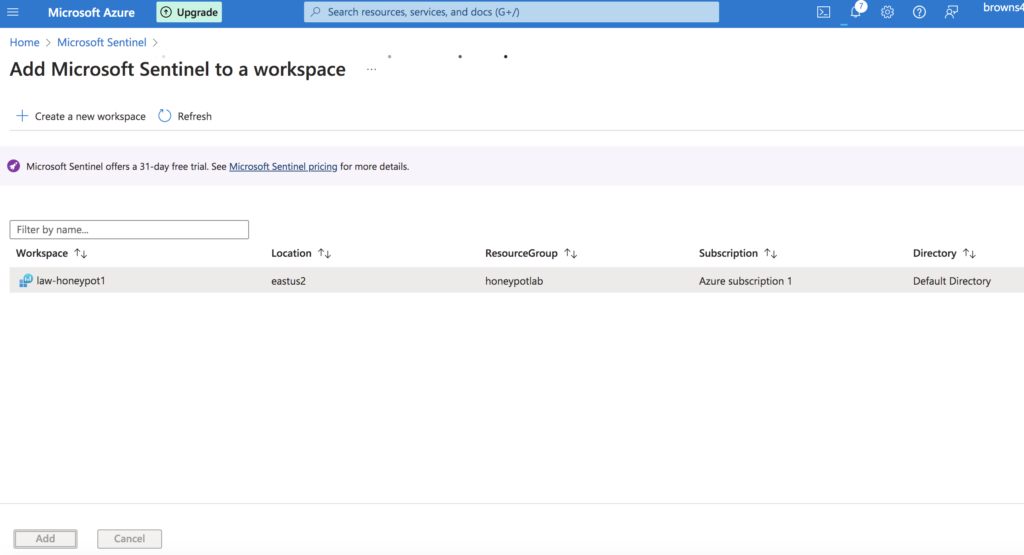Sort by Subscription column
The width and height of the screenshot is (1024, 555).
point(738,253)
